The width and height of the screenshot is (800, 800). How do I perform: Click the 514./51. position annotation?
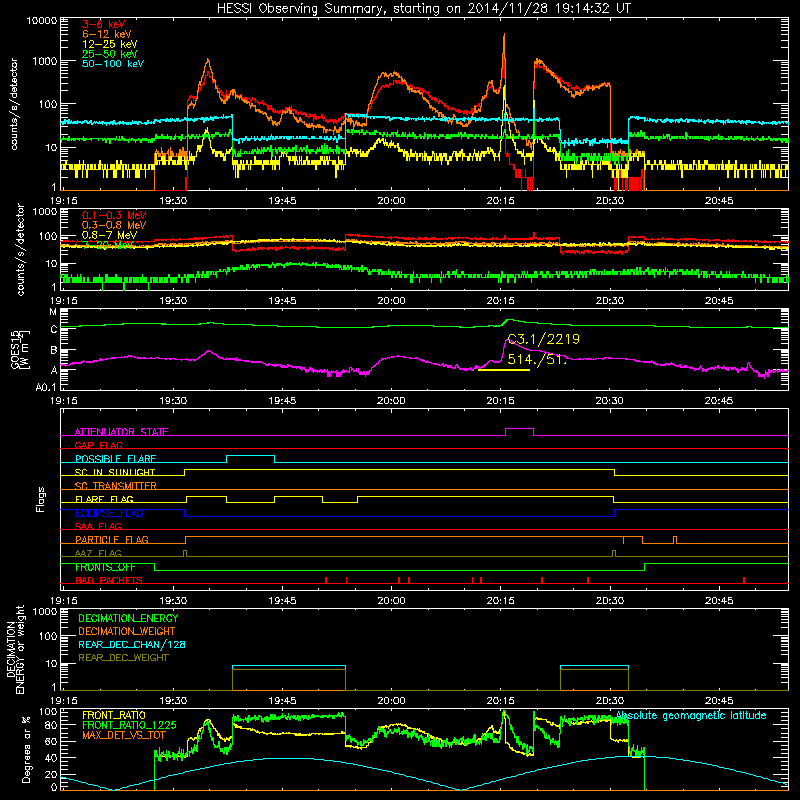(x=537, y=359)
